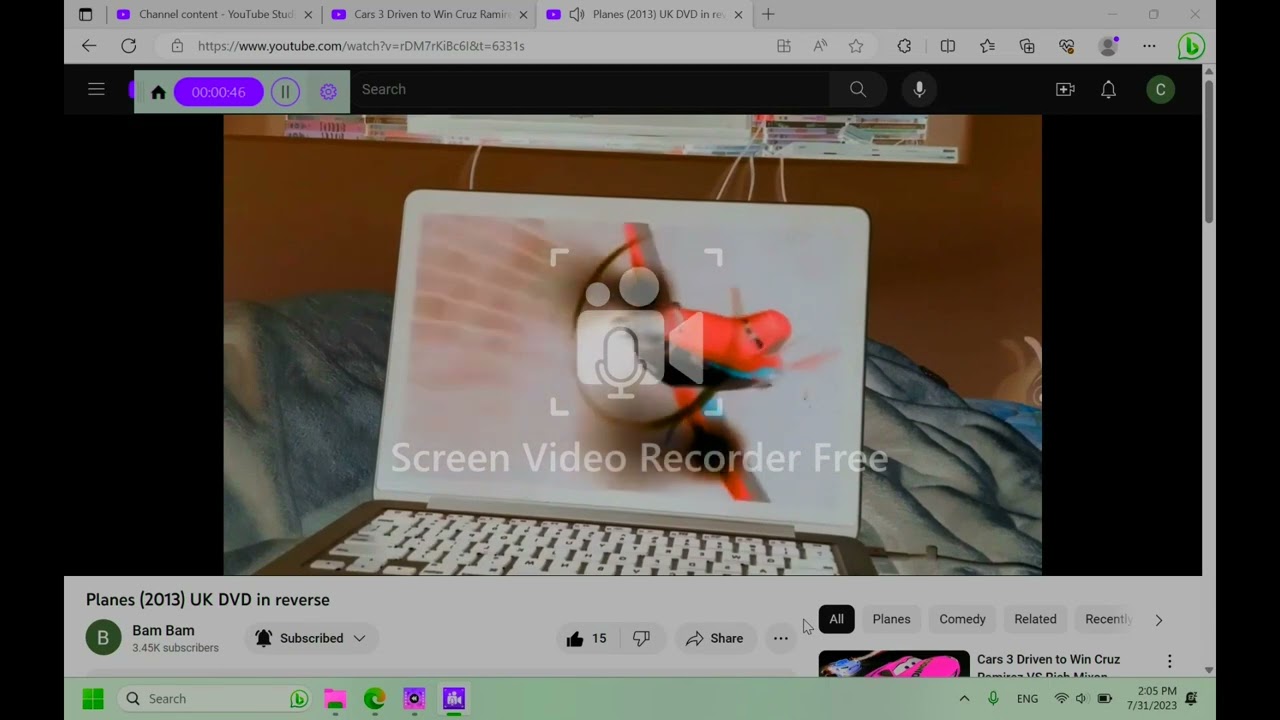The width and height of the screenshot is (1280, 720).
Task: Switch to Channel content YouTube Studio tab
Action: tap(215, 15)
